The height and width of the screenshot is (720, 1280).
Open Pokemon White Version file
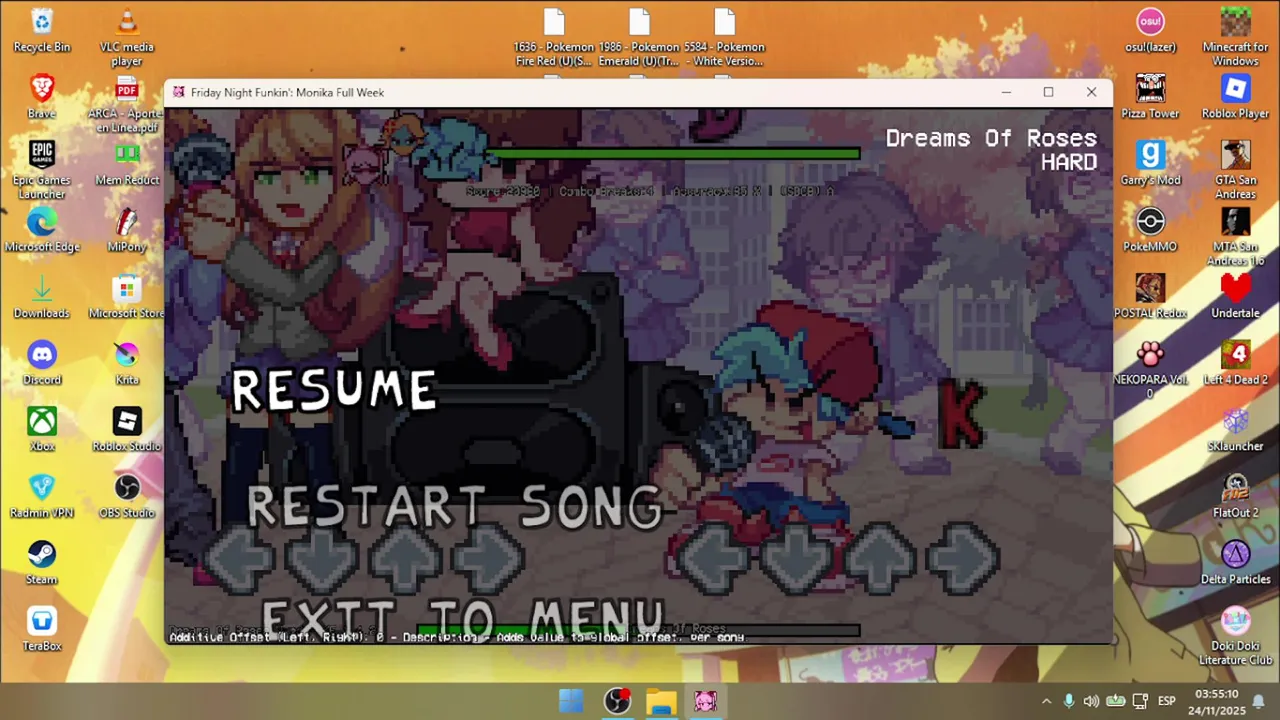[x=724, y=37]
